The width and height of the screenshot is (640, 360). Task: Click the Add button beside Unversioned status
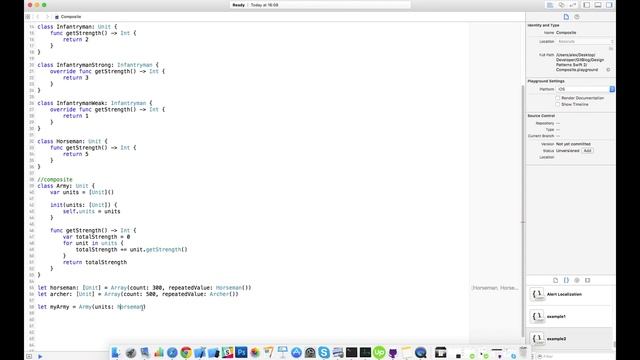coord(587,151)
